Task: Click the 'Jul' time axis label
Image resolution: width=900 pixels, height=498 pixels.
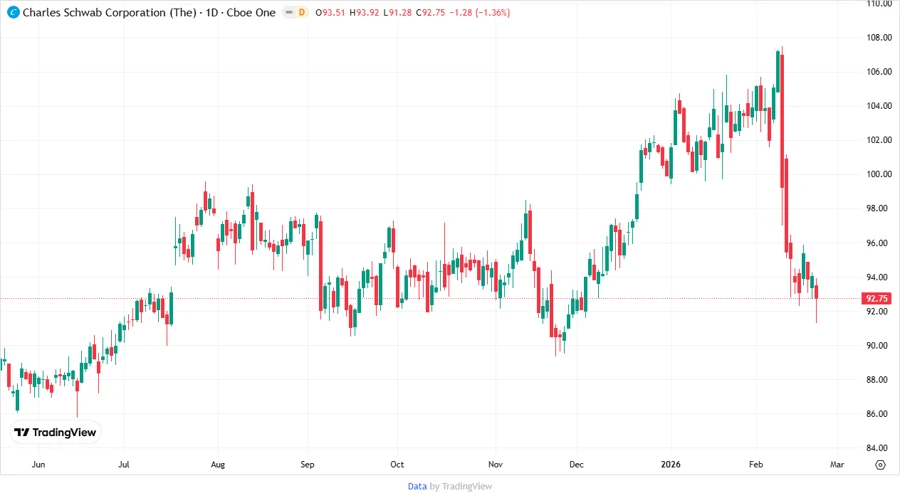Action: (x=123, y=464)
